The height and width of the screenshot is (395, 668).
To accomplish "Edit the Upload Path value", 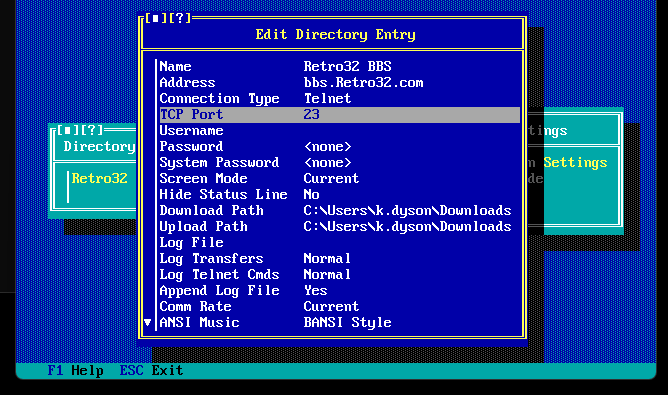I will coord(407,227).
